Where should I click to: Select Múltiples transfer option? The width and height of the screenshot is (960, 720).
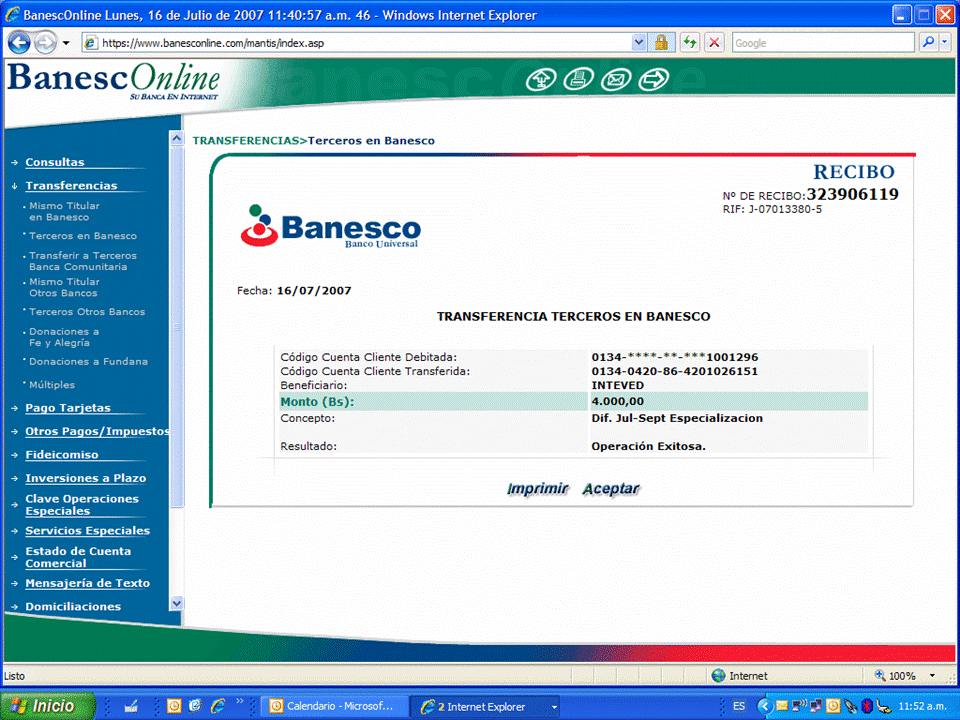pos(52,384)
